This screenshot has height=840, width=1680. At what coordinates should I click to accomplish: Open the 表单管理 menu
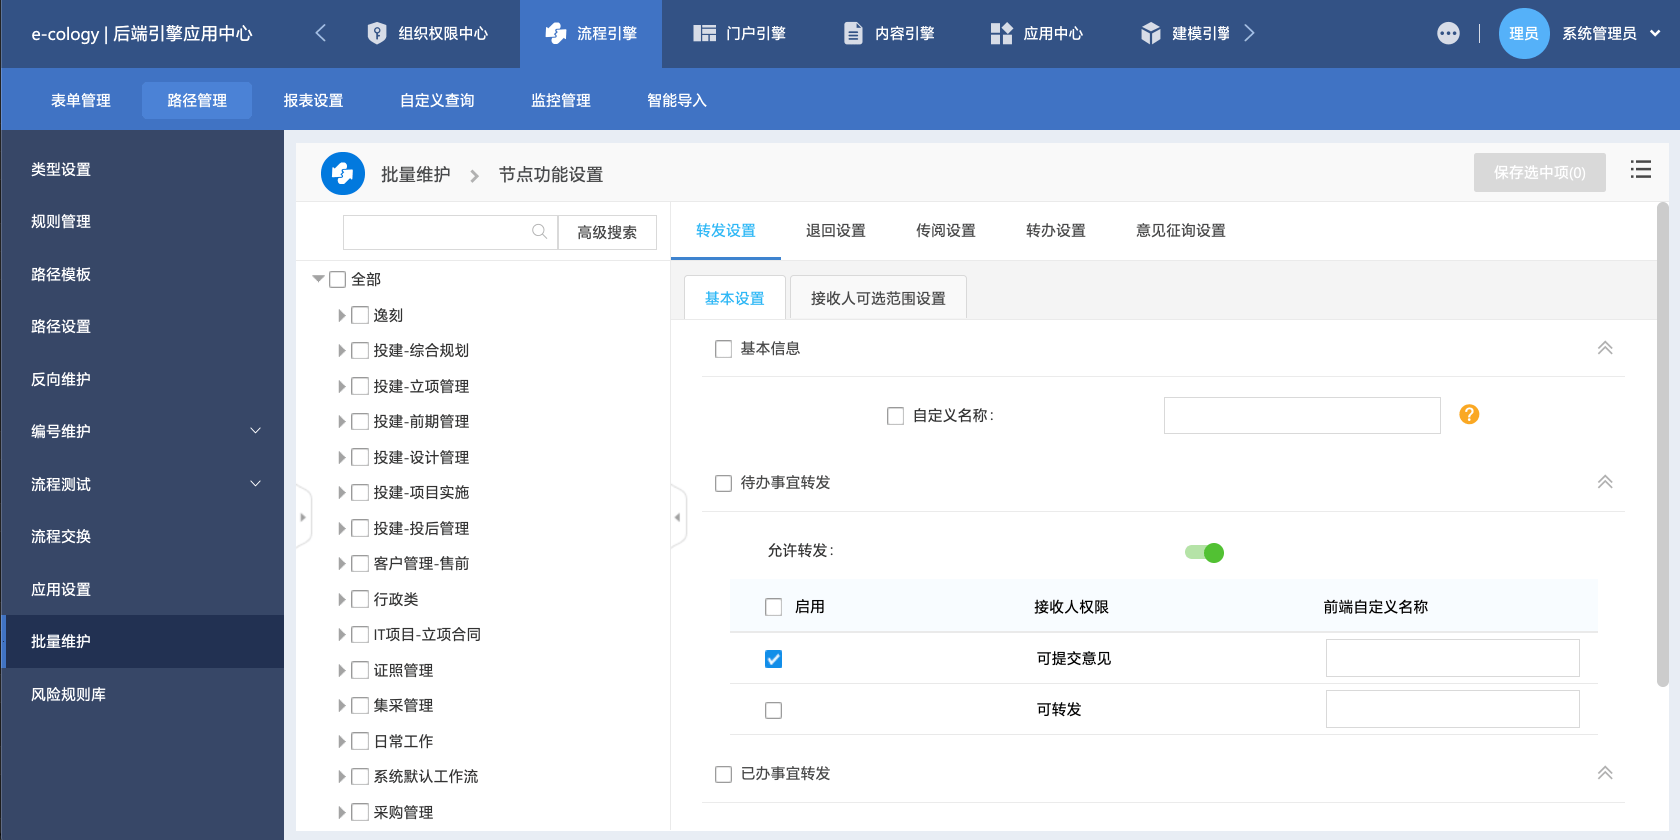pos(81,101)
